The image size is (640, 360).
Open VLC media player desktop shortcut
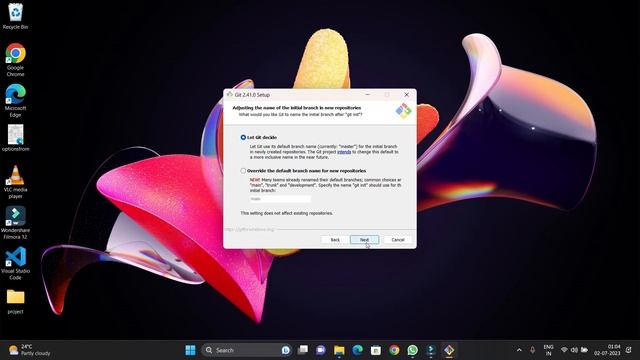click(16, 182)
